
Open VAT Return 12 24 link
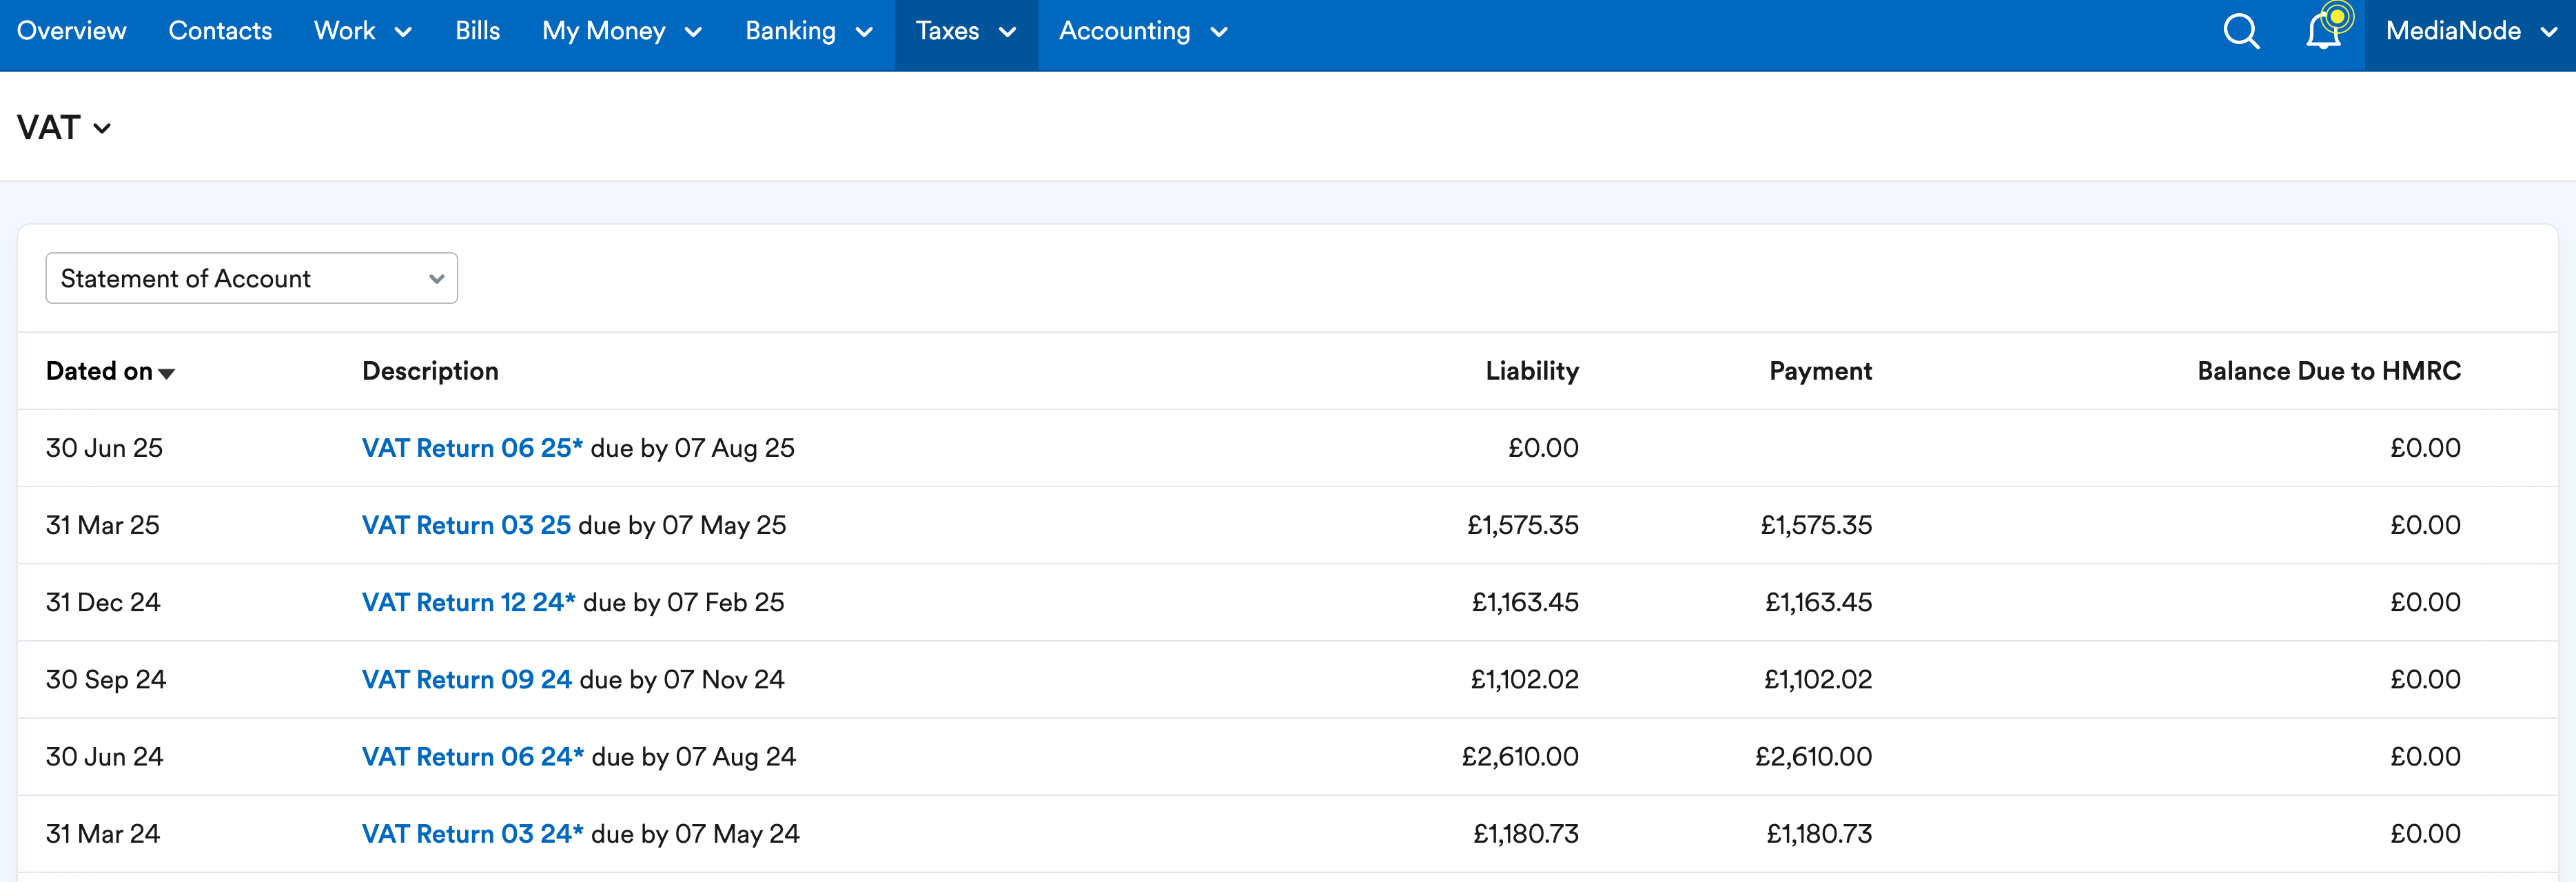[468, 602]
